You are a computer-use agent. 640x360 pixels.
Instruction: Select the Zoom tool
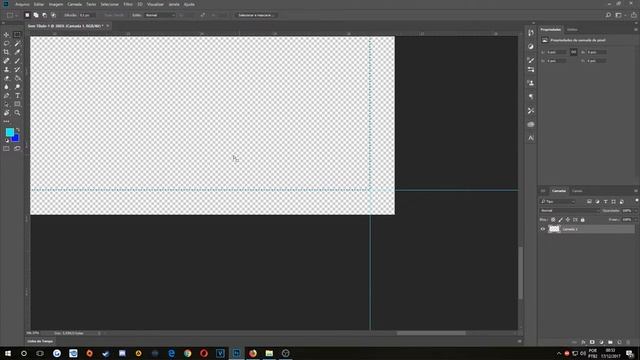[x=17, y=113]
